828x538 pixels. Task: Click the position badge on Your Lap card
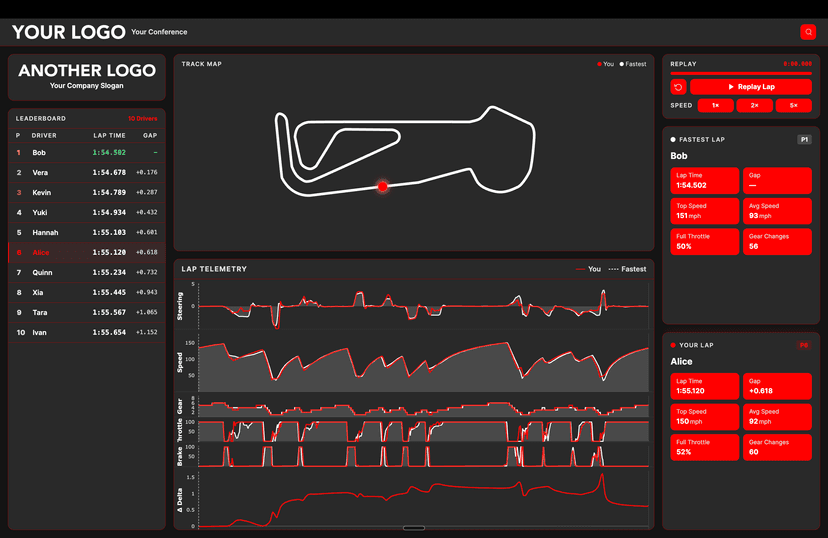(x=803, y=345)
